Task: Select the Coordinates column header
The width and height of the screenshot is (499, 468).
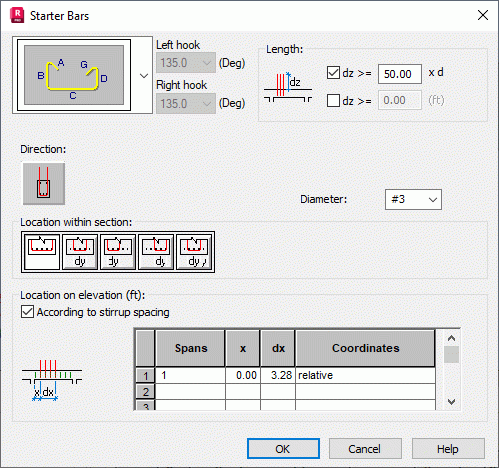Action: point(365,348)
